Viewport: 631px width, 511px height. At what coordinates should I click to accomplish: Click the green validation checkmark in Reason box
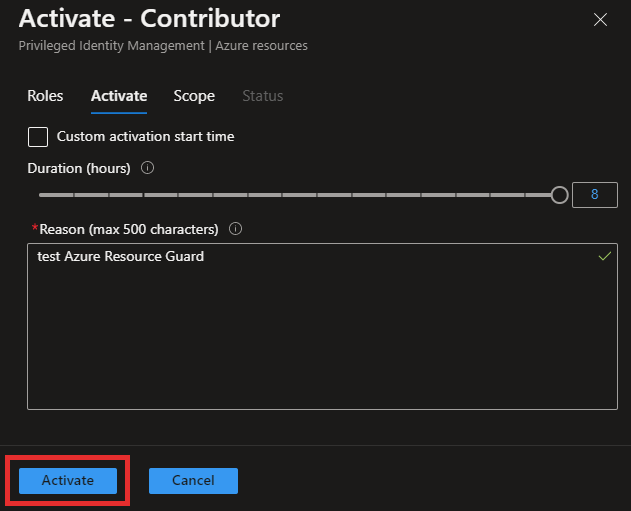604,256
